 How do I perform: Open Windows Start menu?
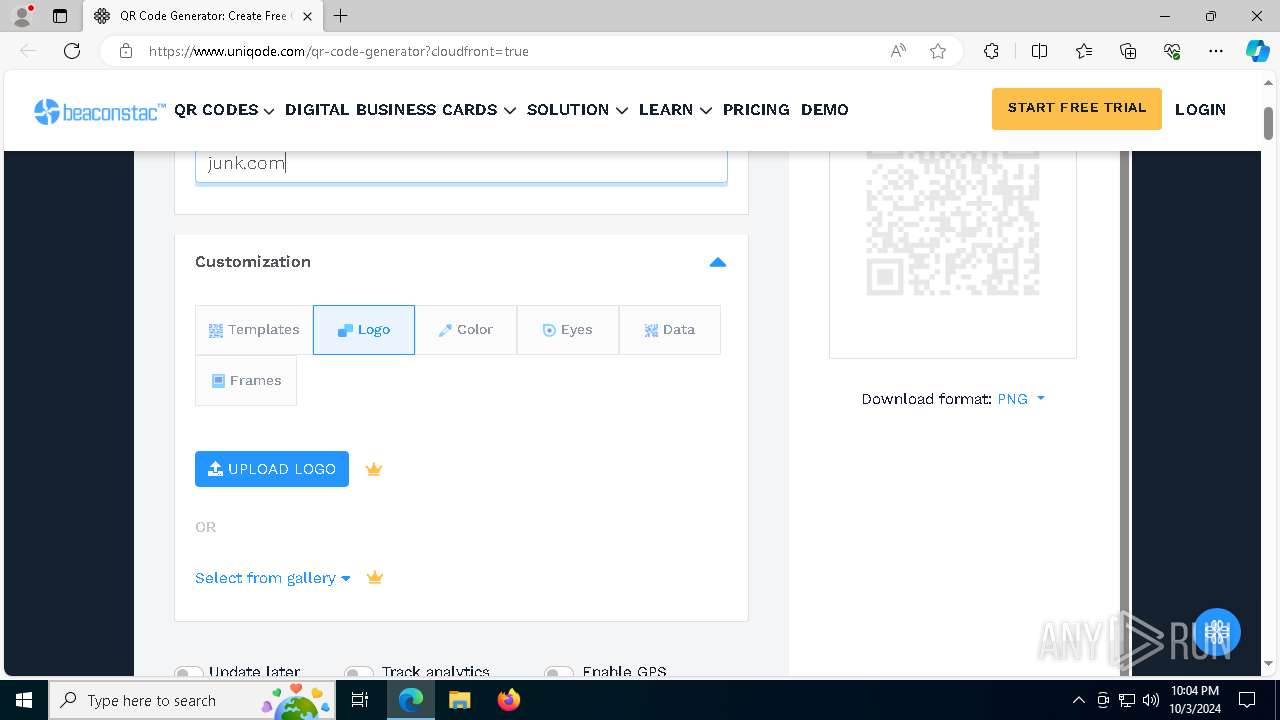24,700
